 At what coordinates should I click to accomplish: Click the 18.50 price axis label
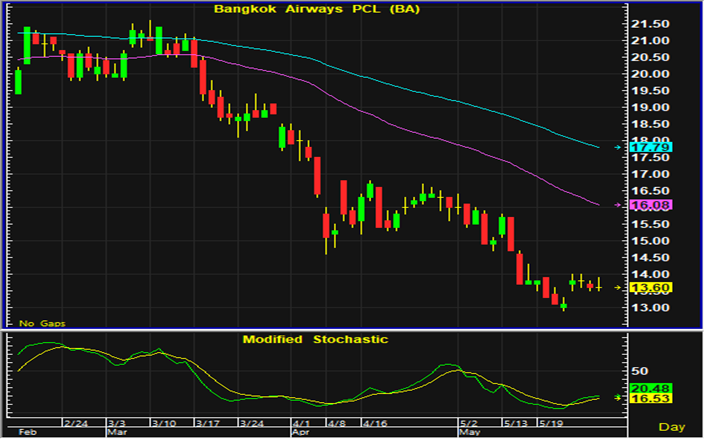pos(650,124)
